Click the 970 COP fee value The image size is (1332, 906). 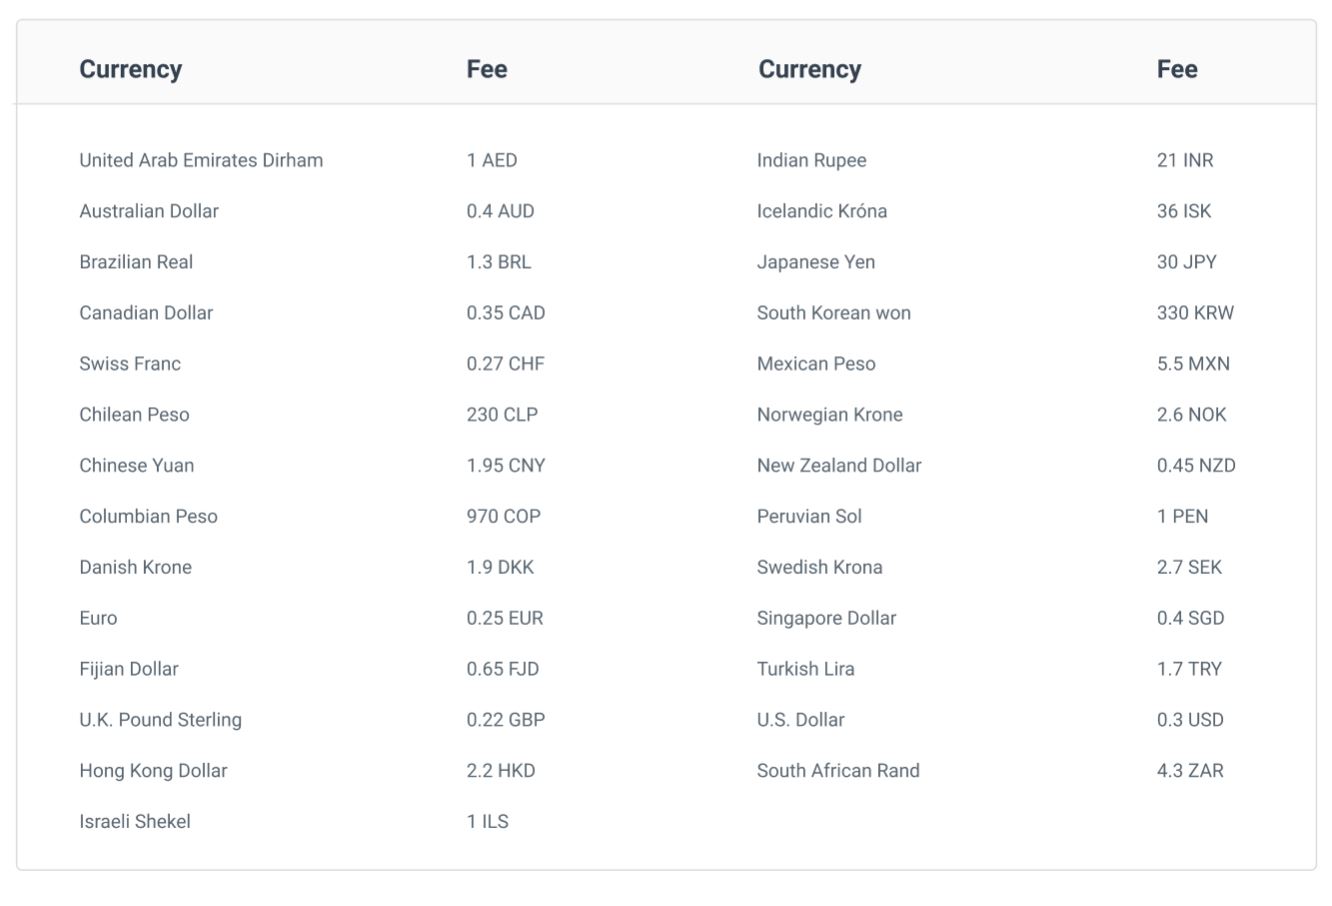pos(503,517)
